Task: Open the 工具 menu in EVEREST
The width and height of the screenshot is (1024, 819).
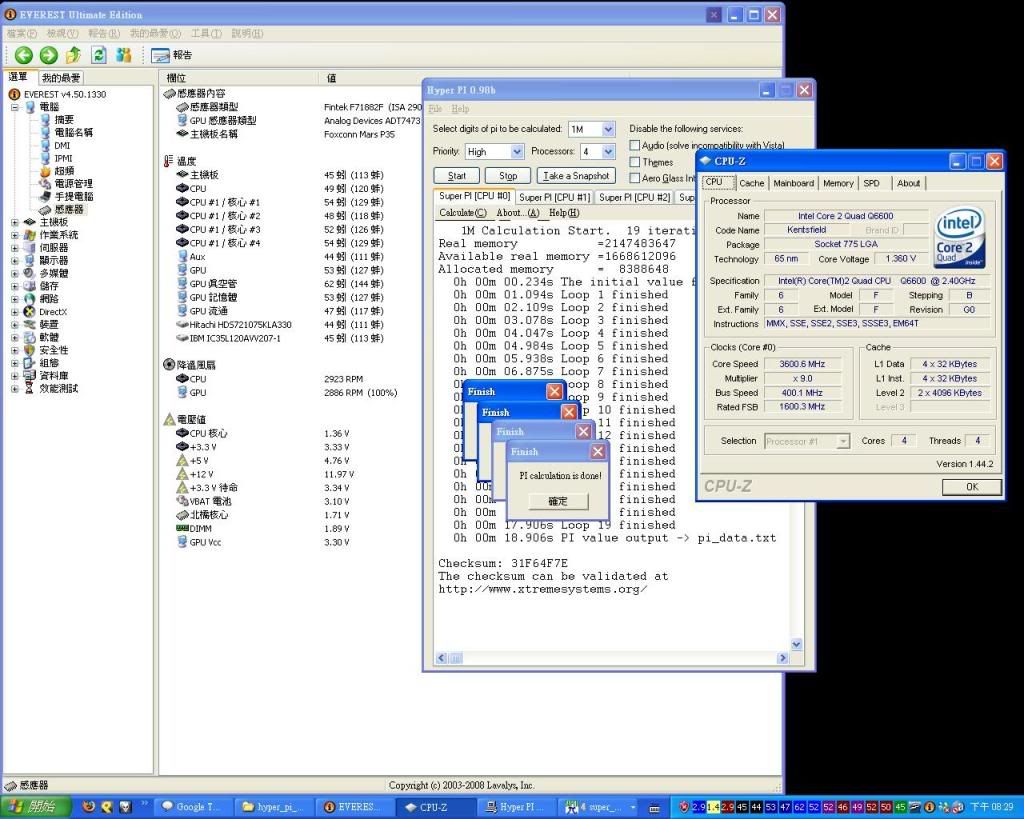Action: pos(206,32)
